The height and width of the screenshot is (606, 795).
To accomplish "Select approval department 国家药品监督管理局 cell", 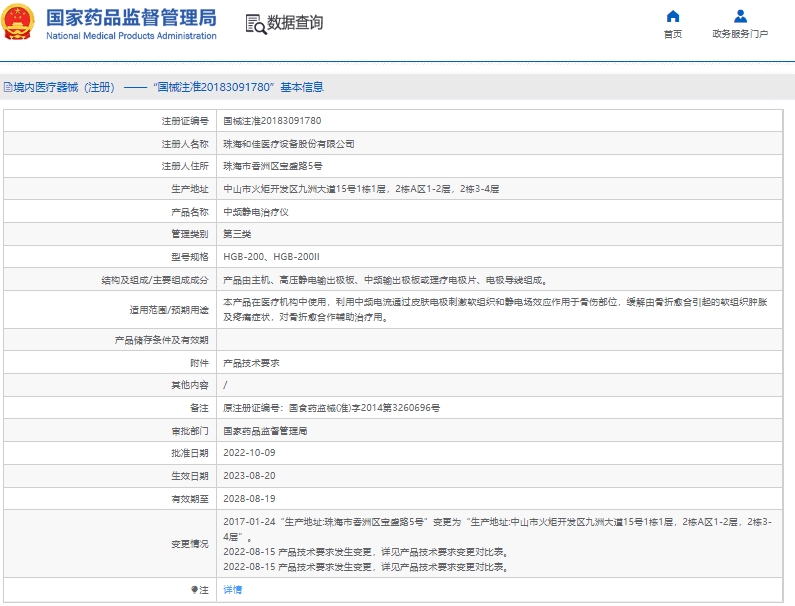I will [x=265, y=431].
